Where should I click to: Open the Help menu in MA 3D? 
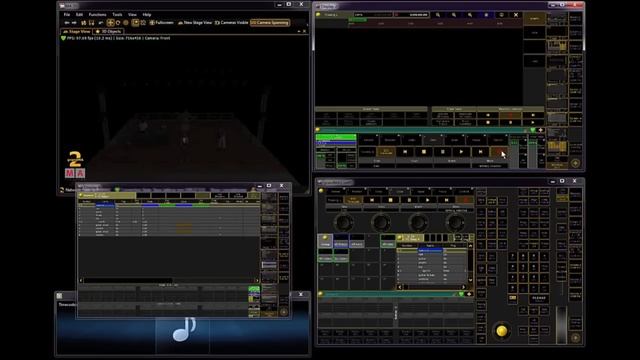147,14
